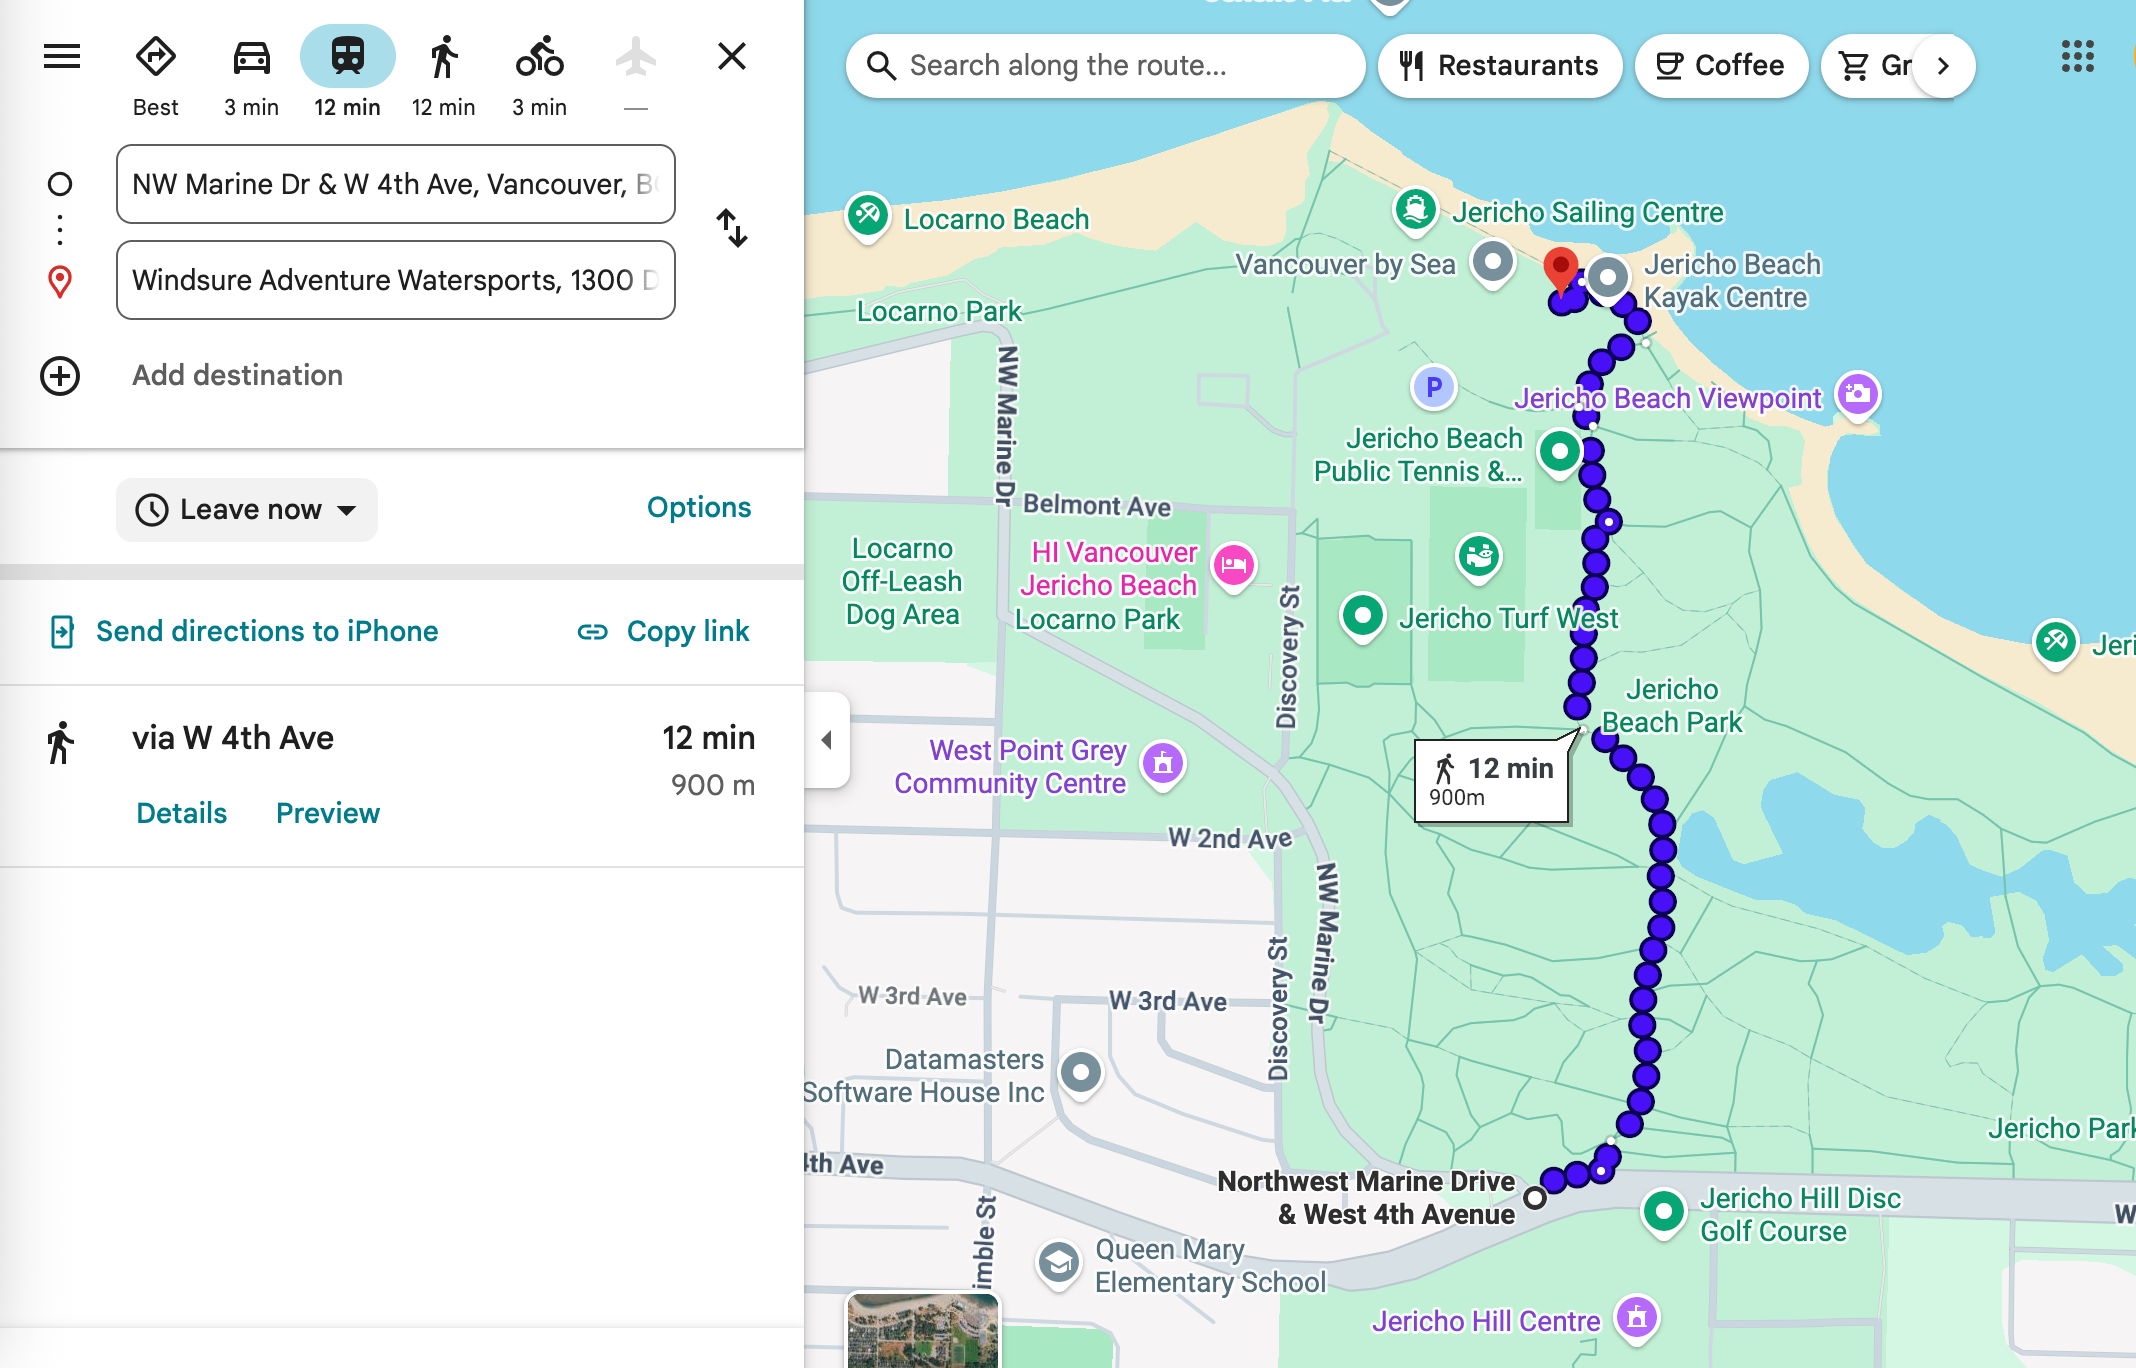The image size is (2136, 1368).
Task: Filter by Restaurants along route
Action: coord(1499,66)
